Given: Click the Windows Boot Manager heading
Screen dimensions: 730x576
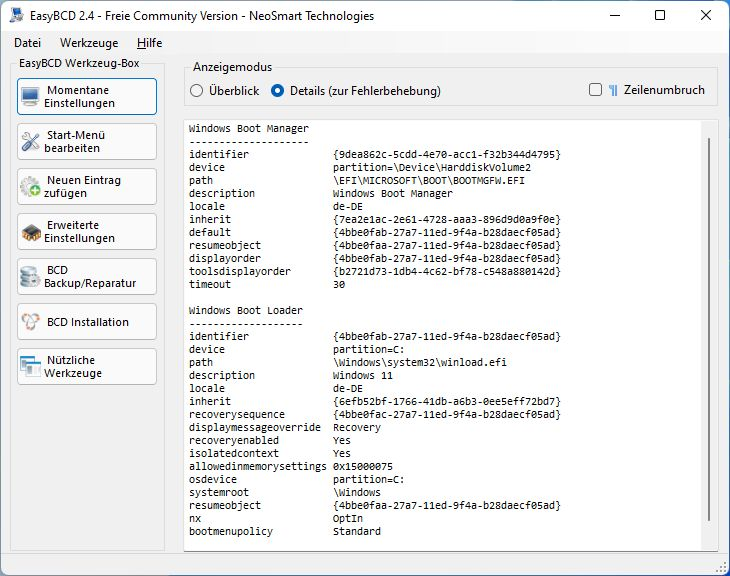Looking at the screenshot, I should pos(249,129).
